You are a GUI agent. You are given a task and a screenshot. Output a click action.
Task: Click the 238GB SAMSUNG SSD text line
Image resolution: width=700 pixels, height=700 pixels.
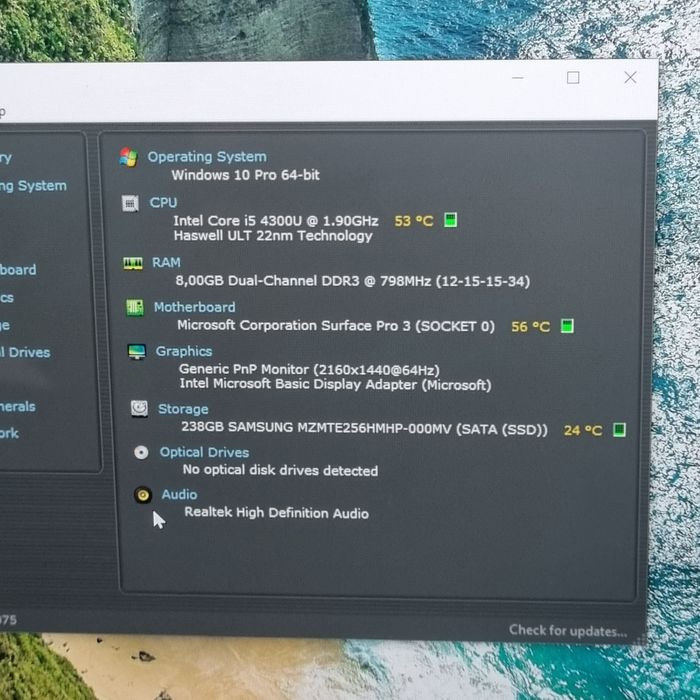click(x=364, y=428)
